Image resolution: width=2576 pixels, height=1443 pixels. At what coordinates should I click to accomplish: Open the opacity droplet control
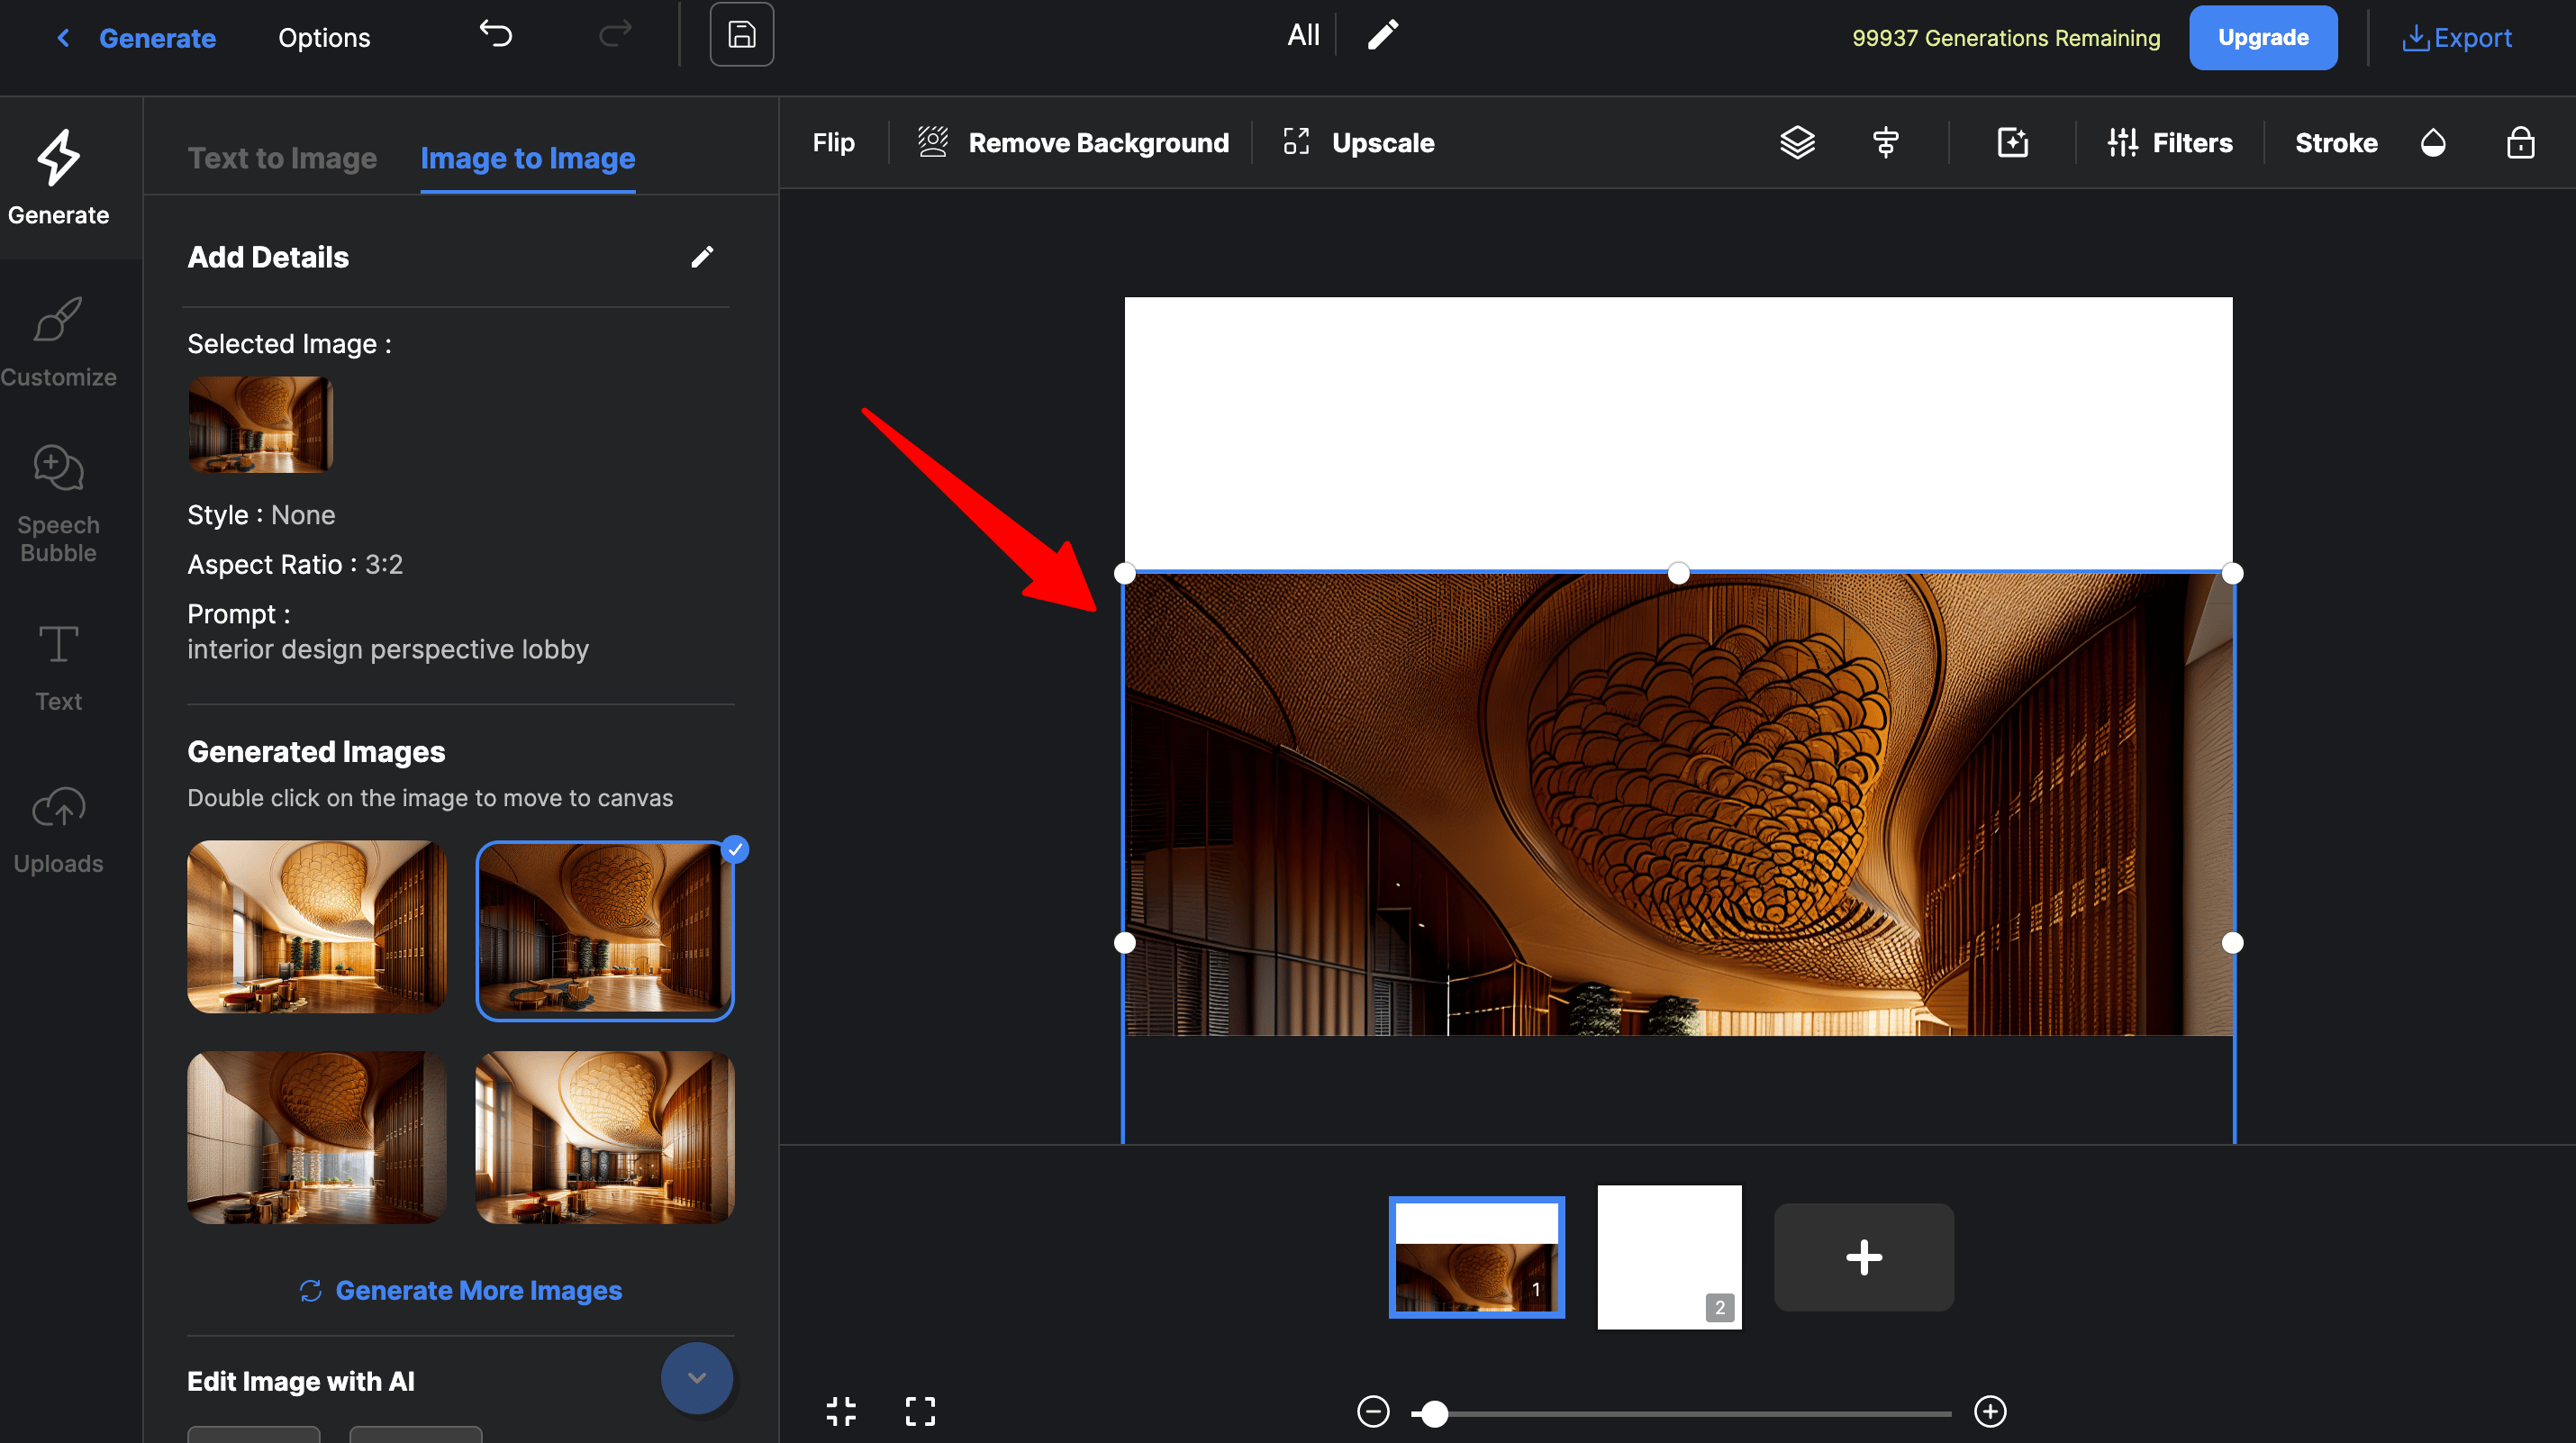[x=2433, y=143]
